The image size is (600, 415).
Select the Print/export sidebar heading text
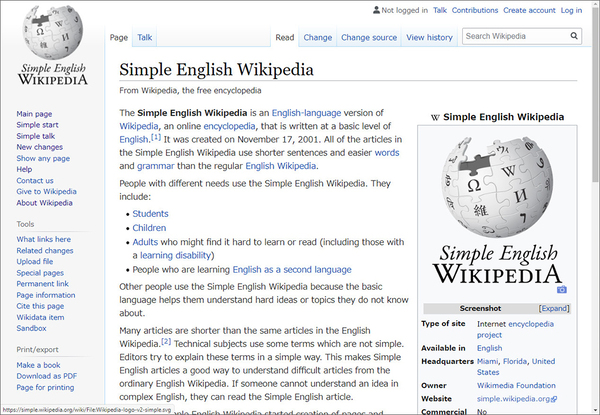[x=38, y=350]
